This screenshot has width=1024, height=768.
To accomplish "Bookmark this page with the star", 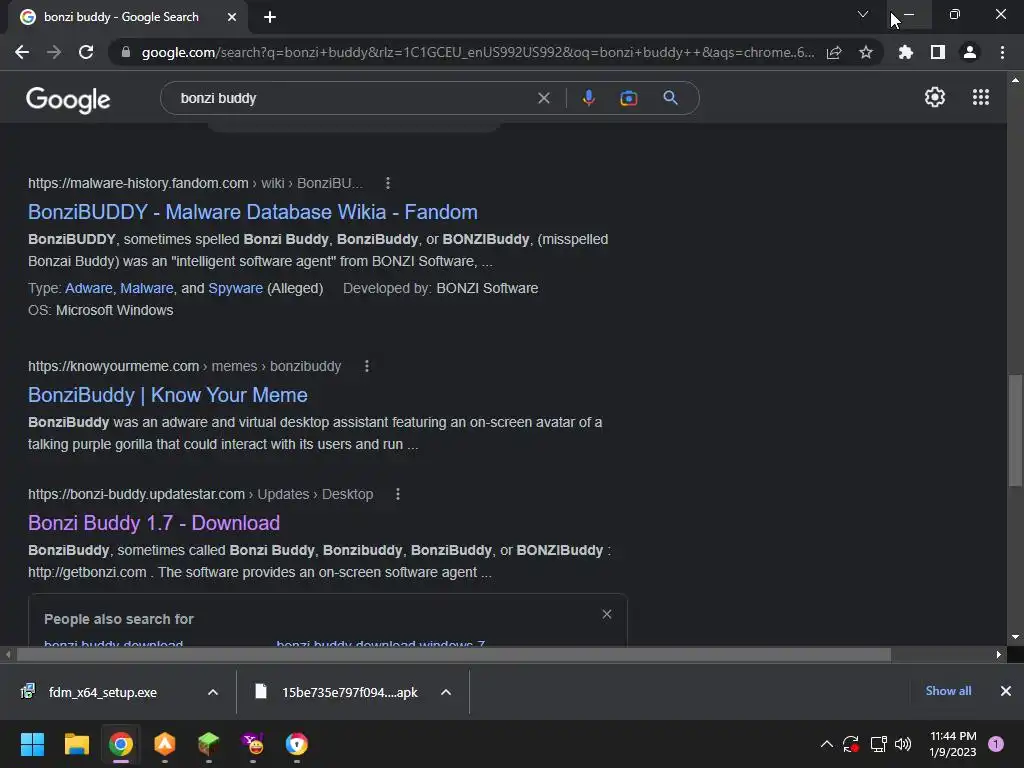I will tap(866, 52).
